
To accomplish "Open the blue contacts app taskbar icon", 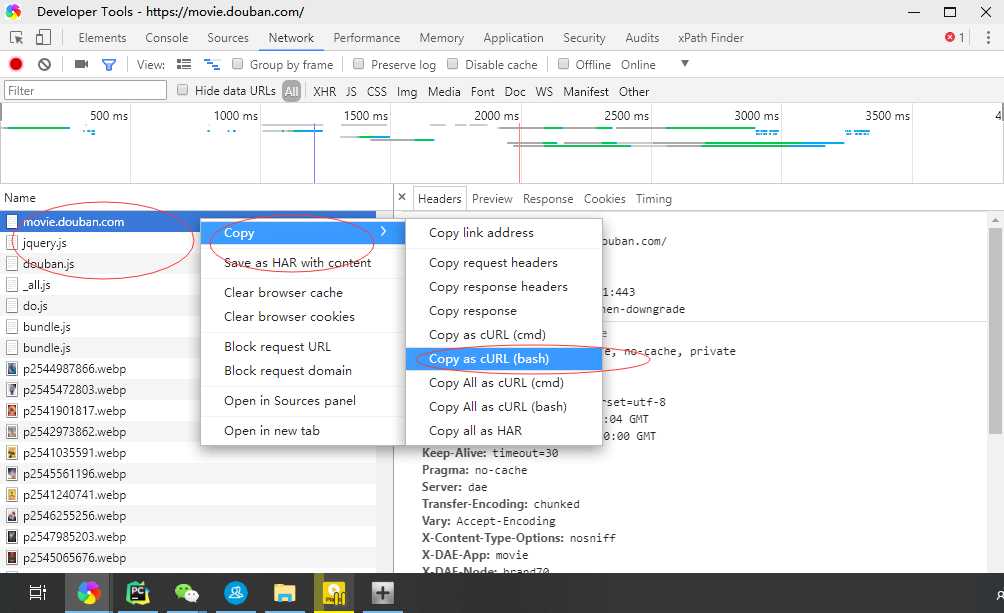I will point(236,593).
